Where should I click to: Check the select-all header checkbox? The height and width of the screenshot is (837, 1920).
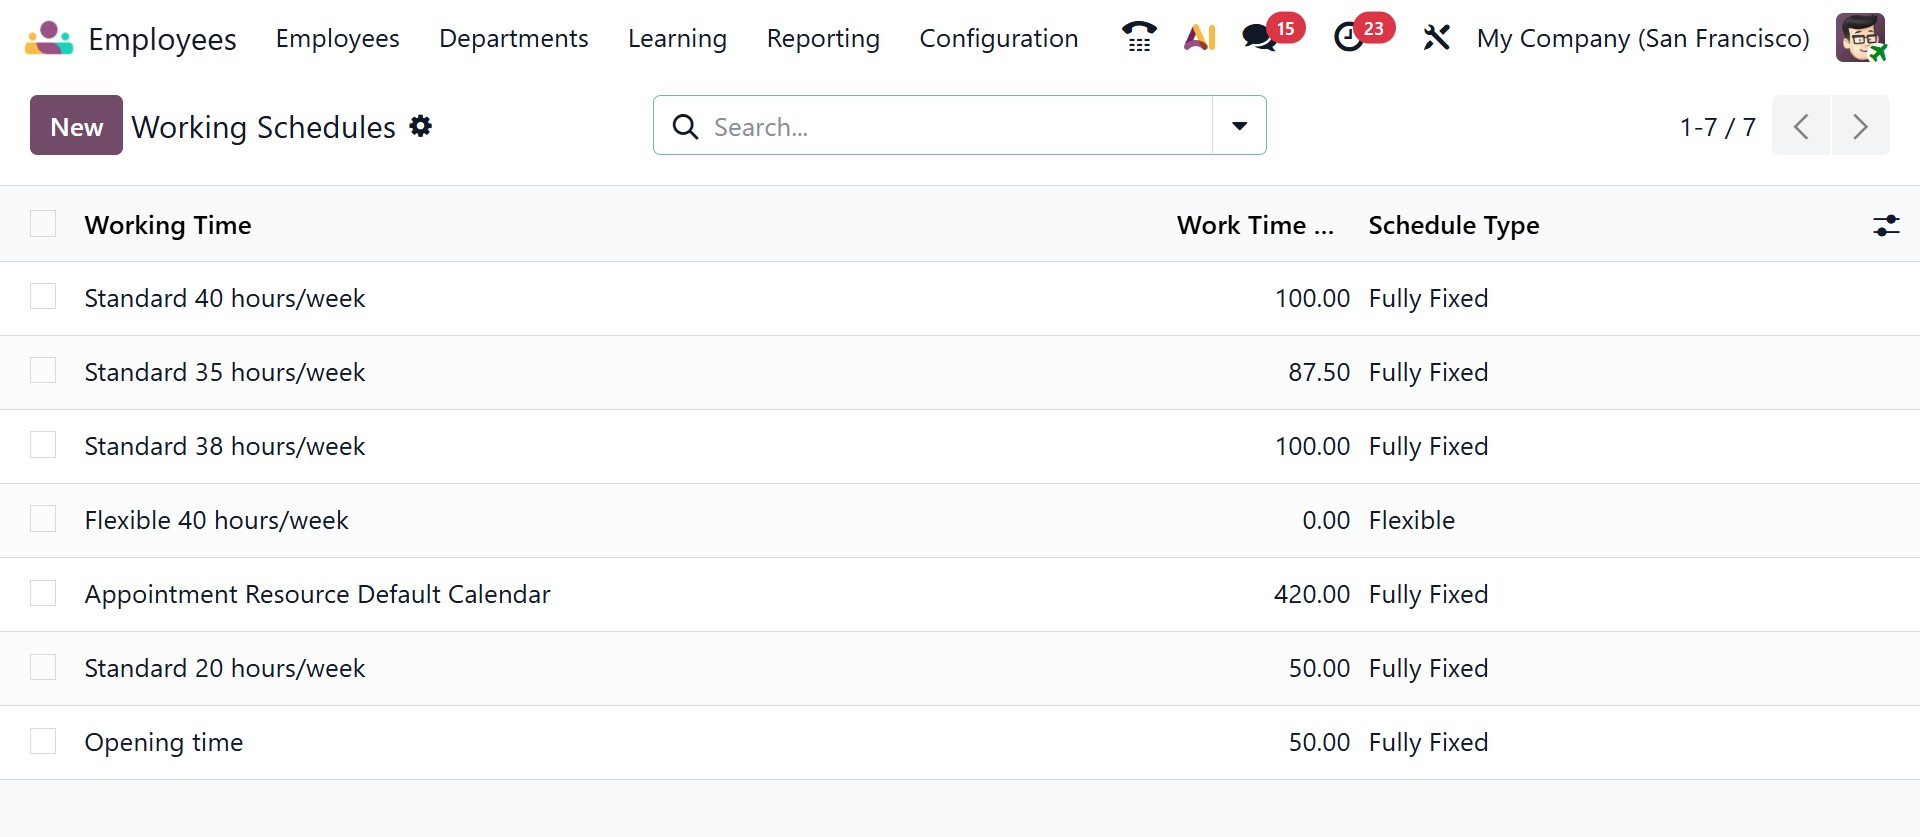[43, 224]
